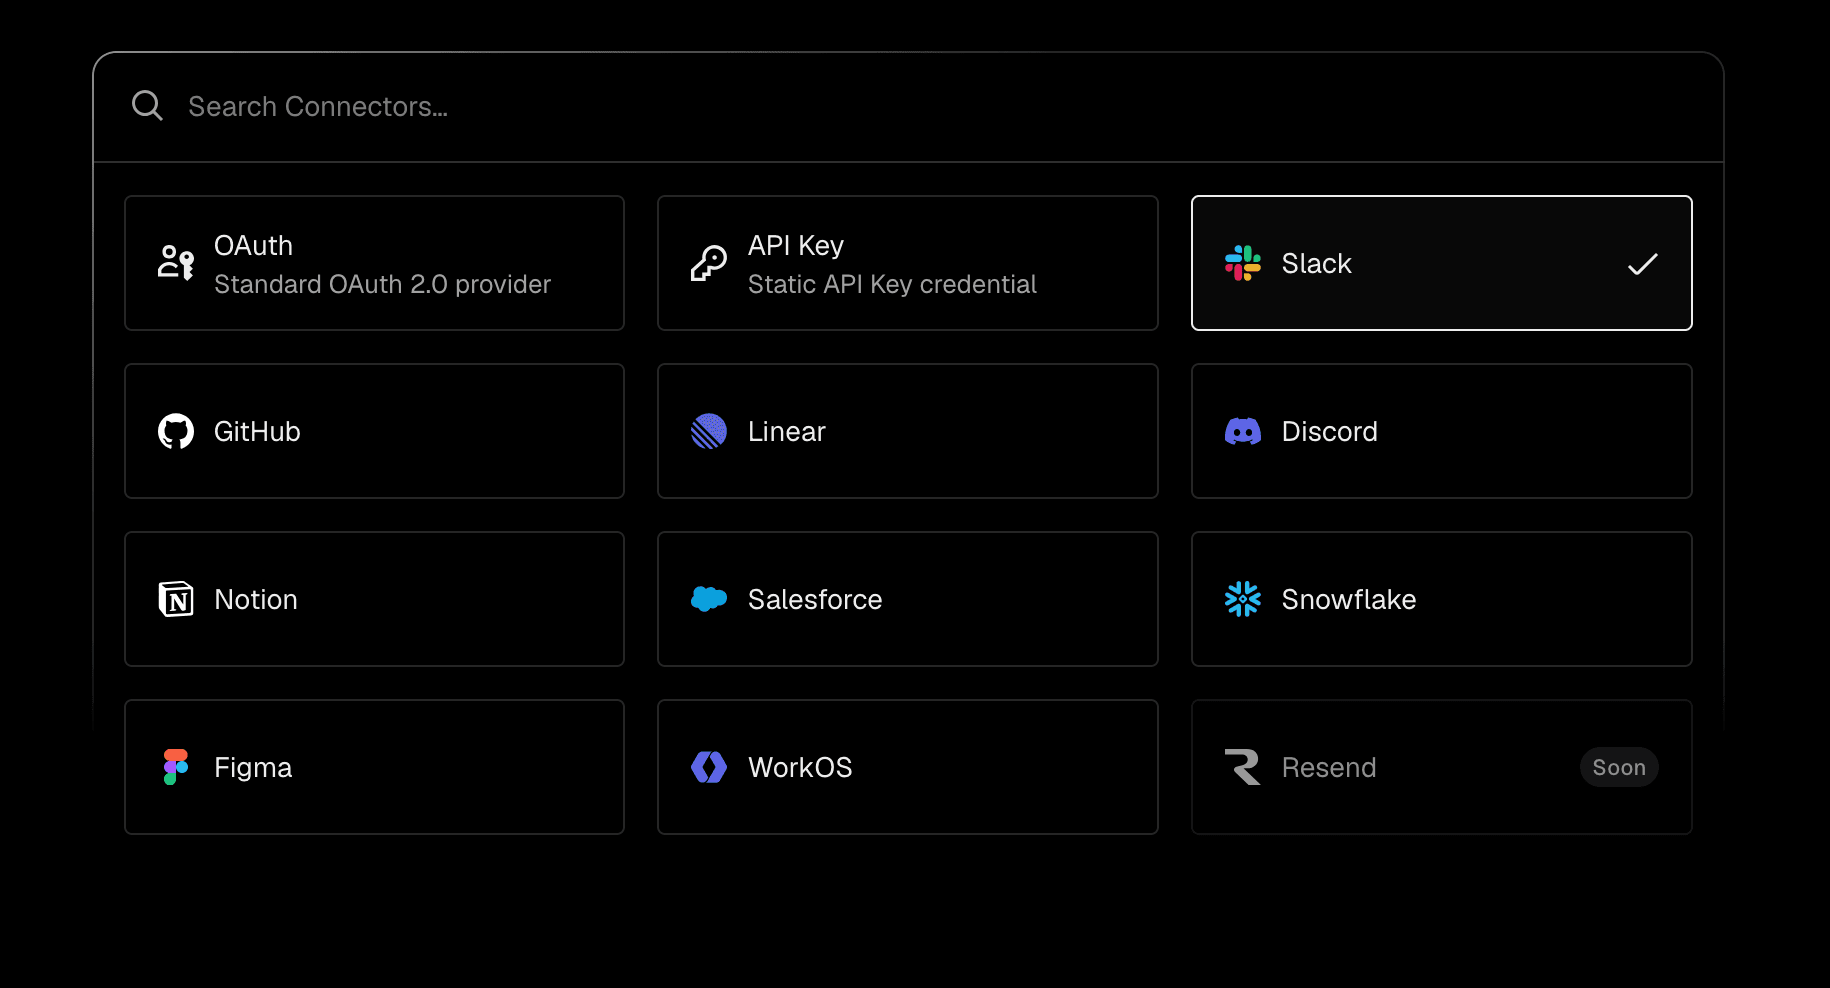Choose the Notion connector card
1830x988 pixels.
click(374, 599)
